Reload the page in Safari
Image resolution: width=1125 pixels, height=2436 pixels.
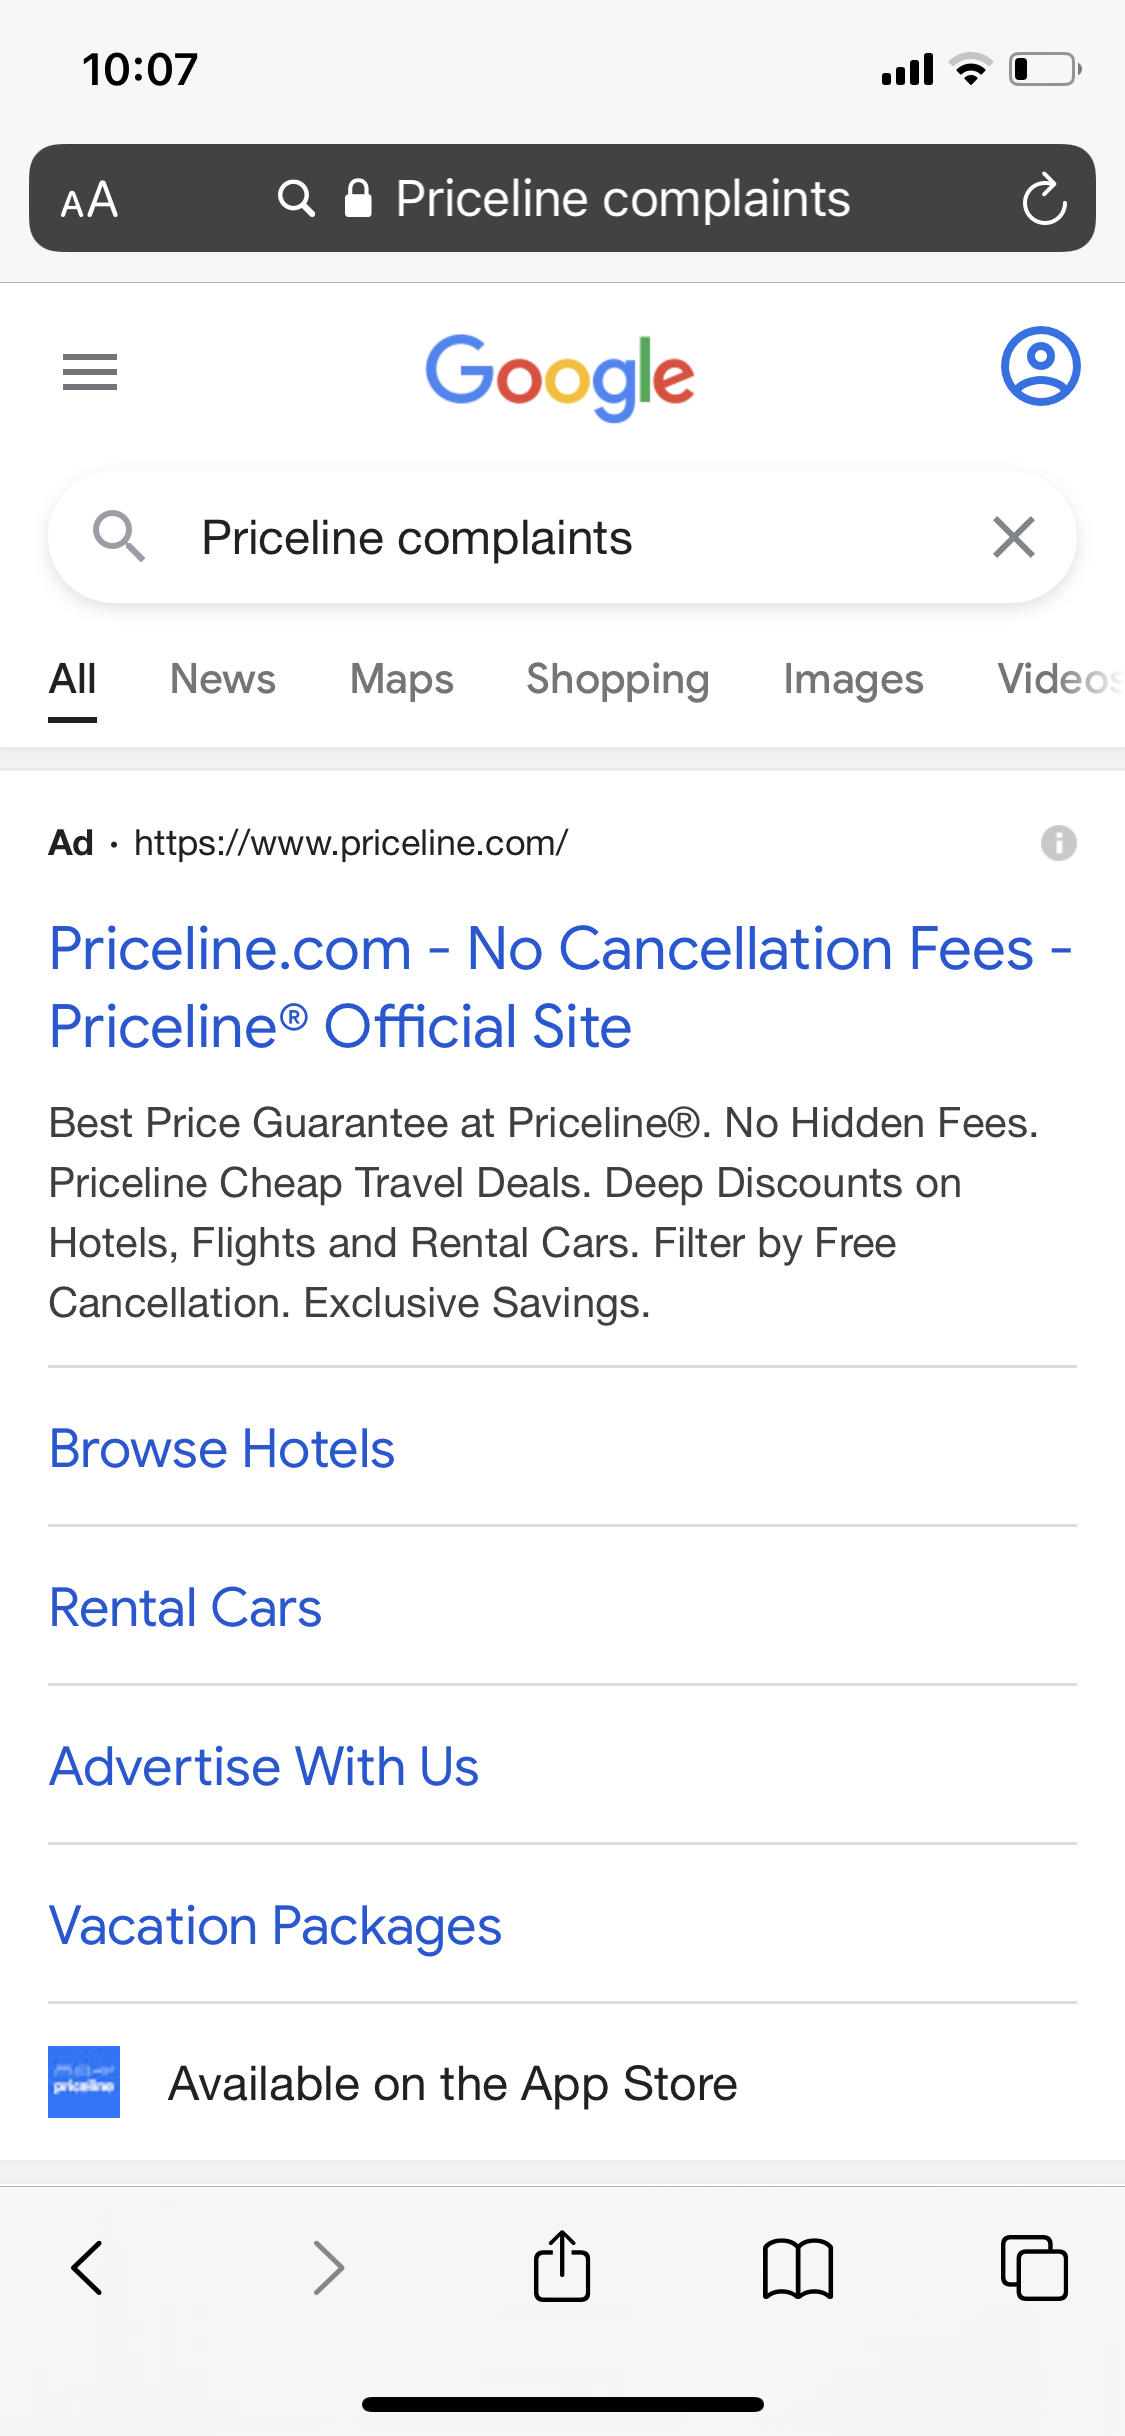(1044, 199)
